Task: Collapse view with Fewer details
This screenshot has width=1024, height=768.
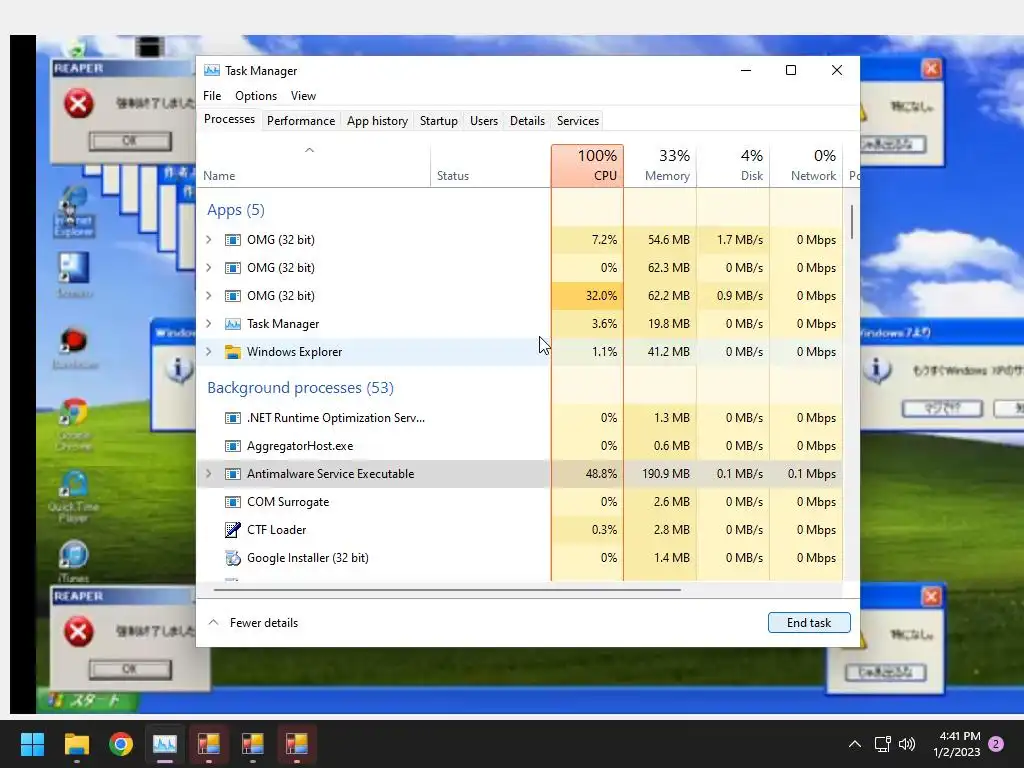Action: coord(253,623)
